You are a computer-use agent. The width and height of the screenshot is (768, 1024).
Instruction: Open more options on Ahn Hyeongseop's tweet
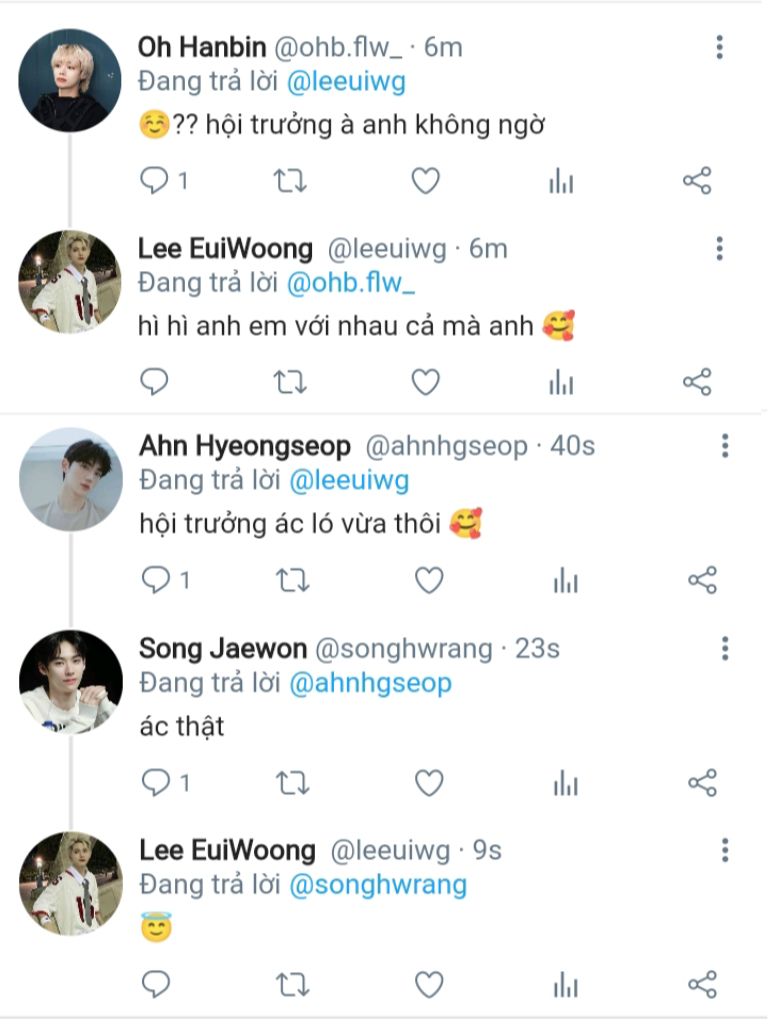[725, 446]
